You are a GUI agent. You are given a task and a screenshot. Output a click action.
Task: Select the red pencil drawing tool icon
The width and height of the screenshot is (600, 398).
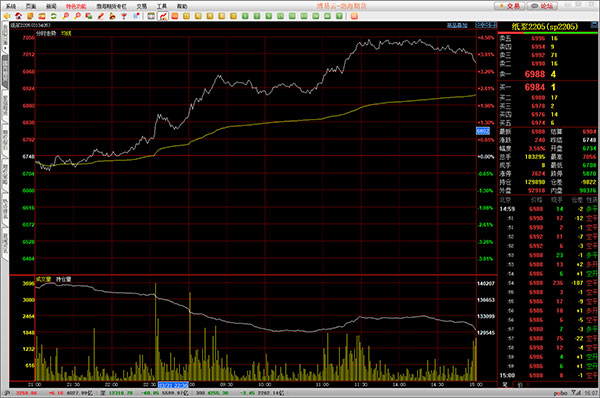(x=101, y=16)
